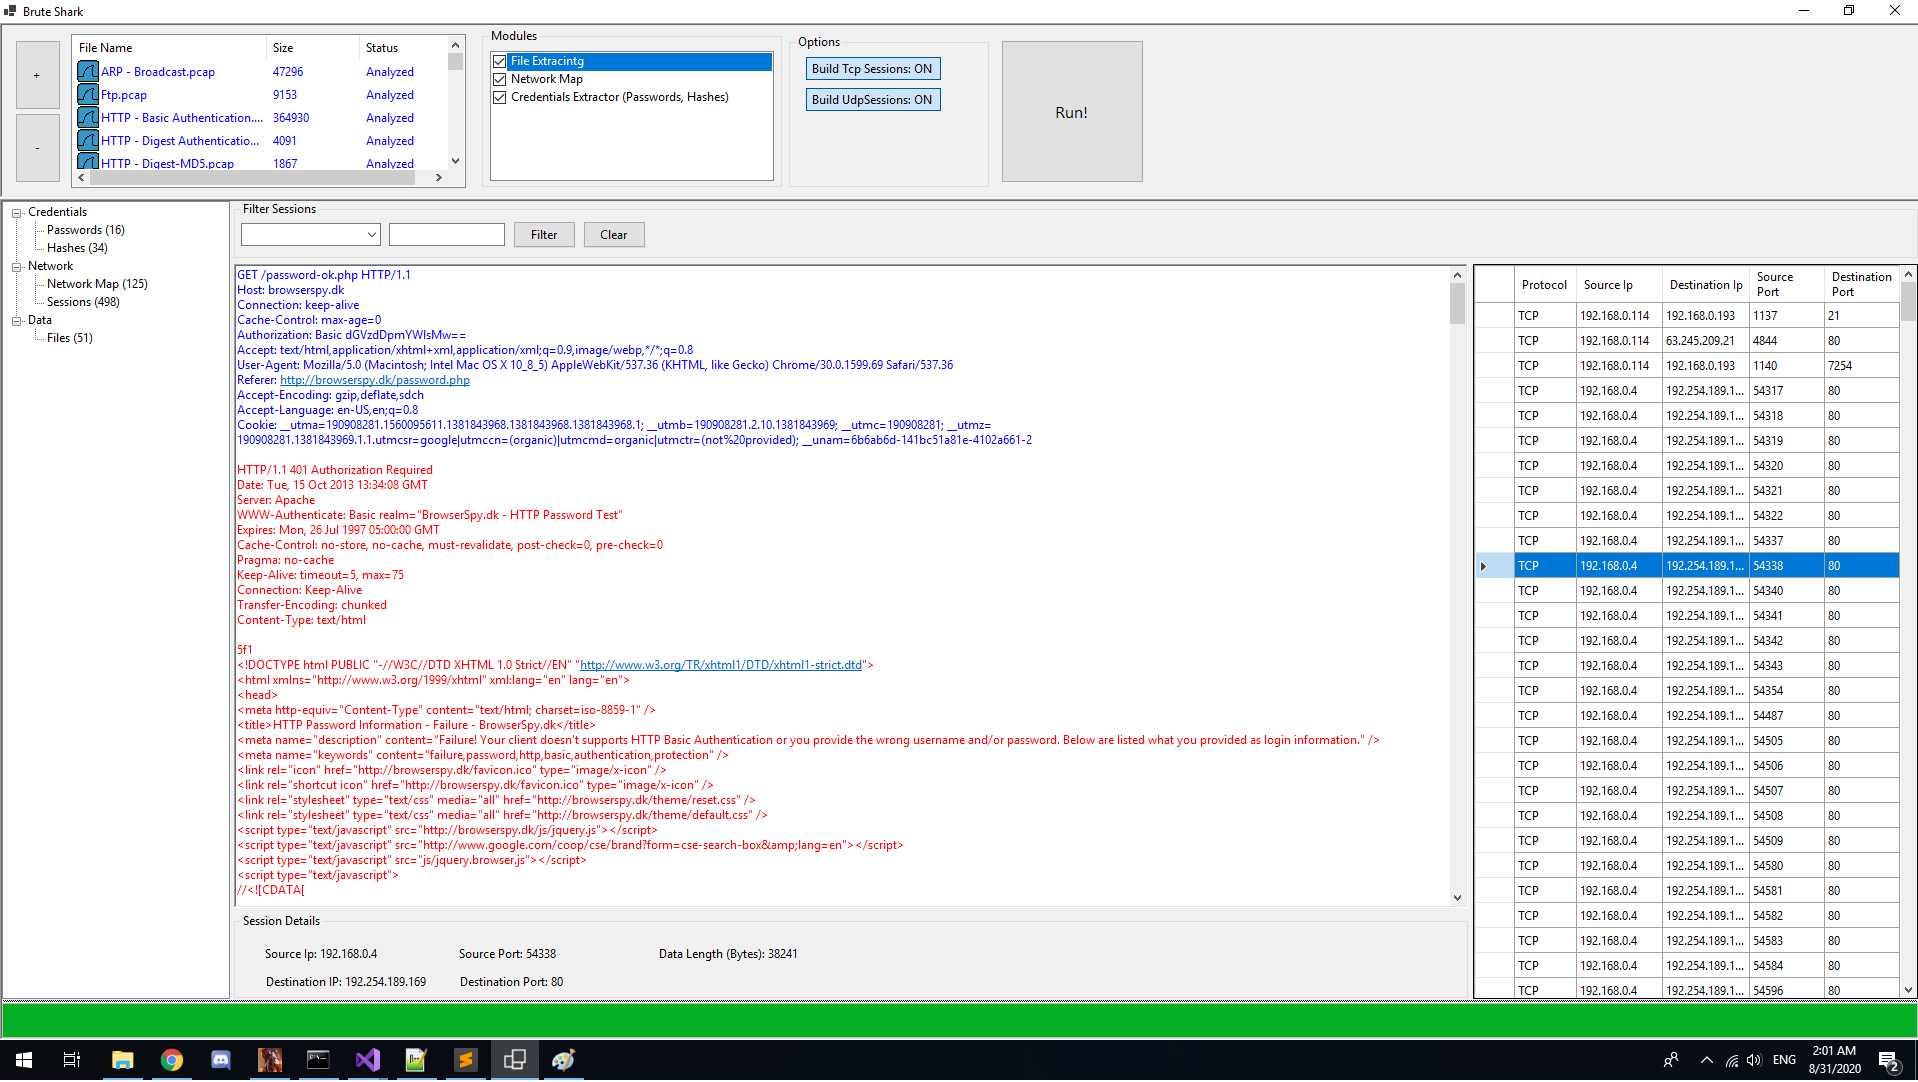The height and width of the screenshot is (1082, 1918).
Task: Collapse the Network tree node
Action: point(17,267)
